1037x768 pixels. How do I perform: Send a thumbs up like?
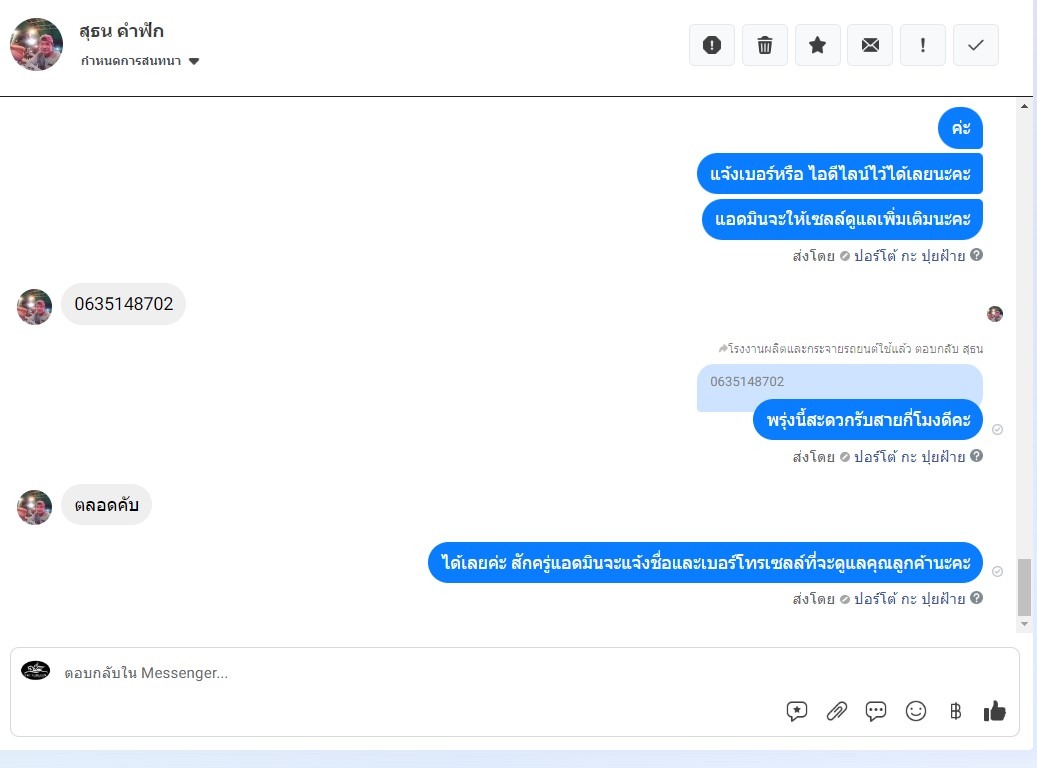click(994, 711)
